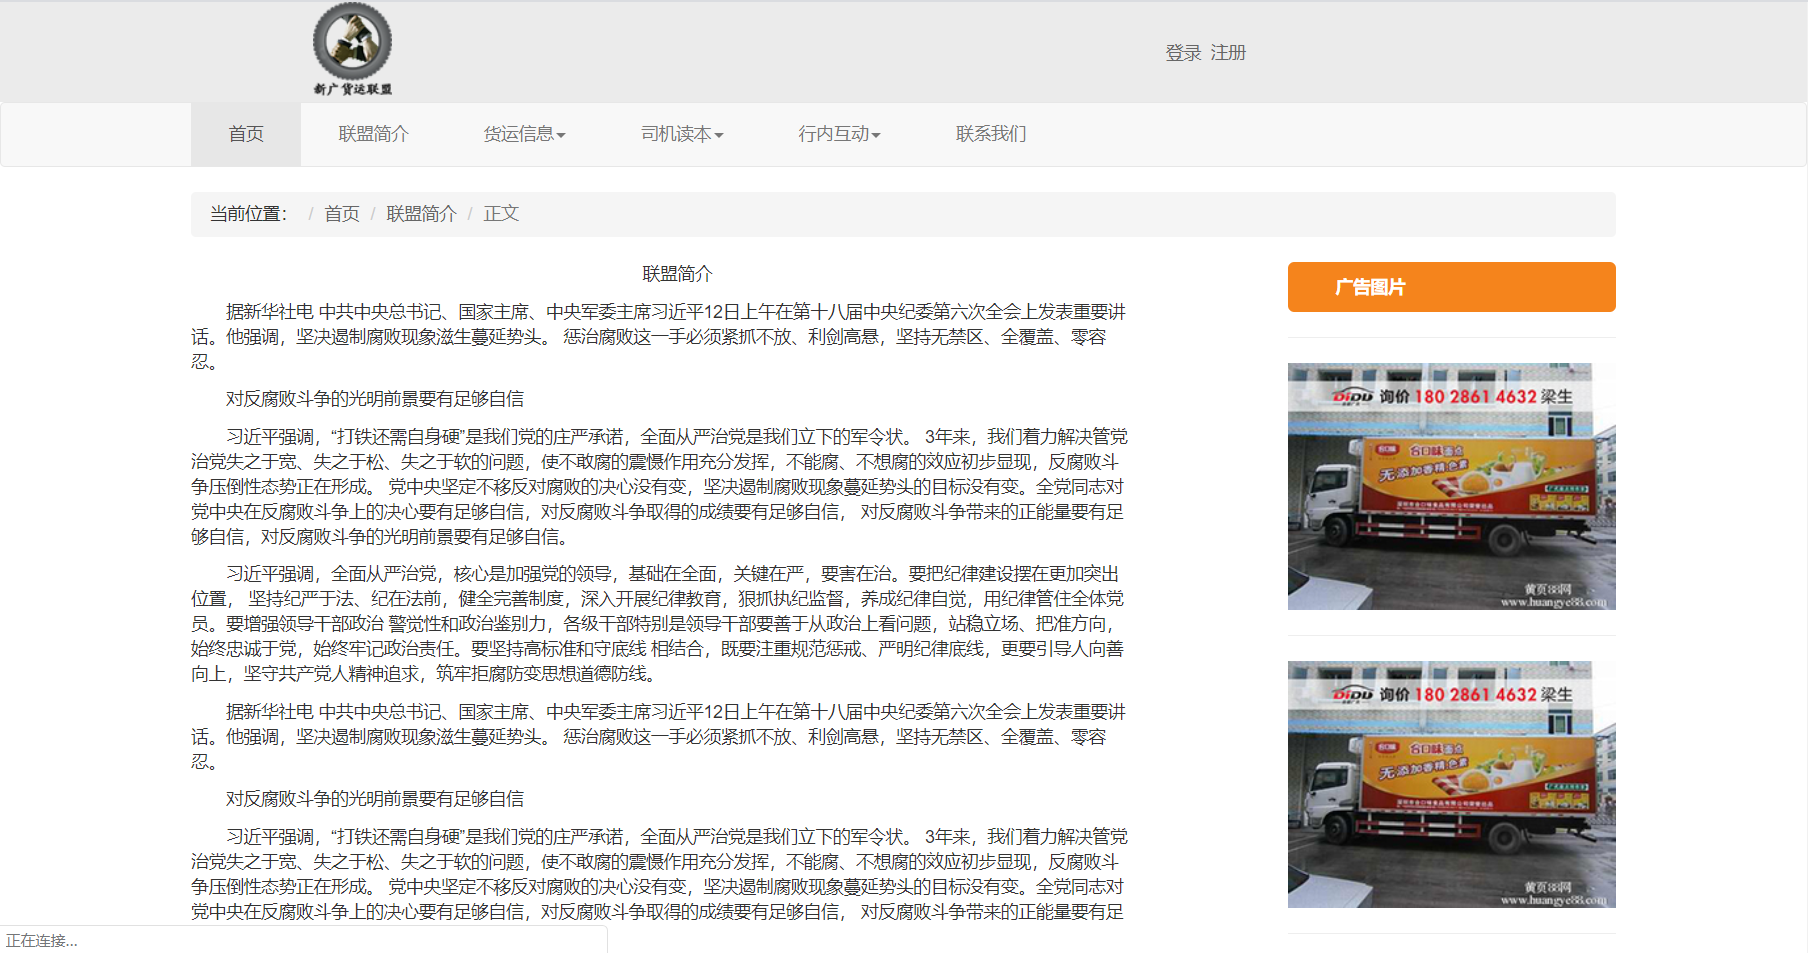Click the 当前位置 breadcrumb label

click(x=248, y=214)
